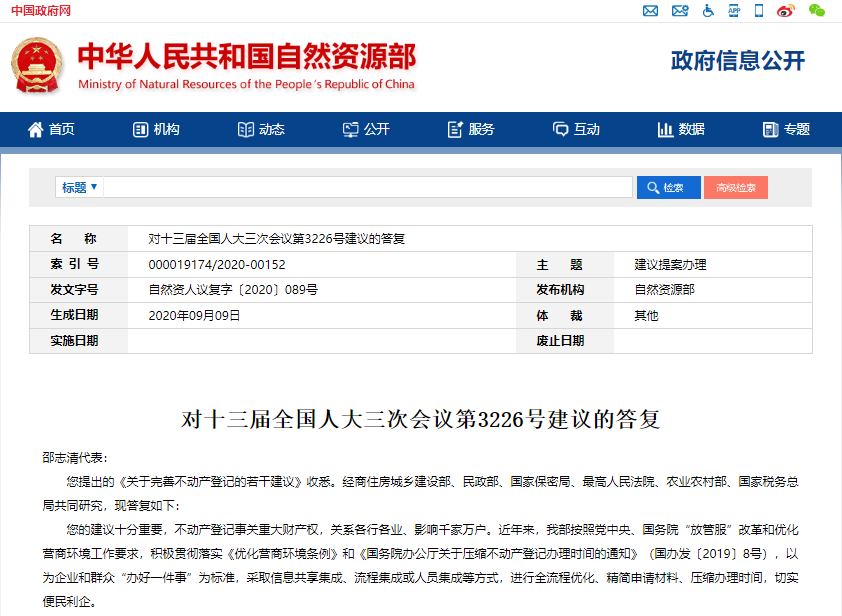The width and height of the screenshot is (842, 616).
Task: Click the 中华人民共和国自然资源部 site title
Action: point(247,56)
